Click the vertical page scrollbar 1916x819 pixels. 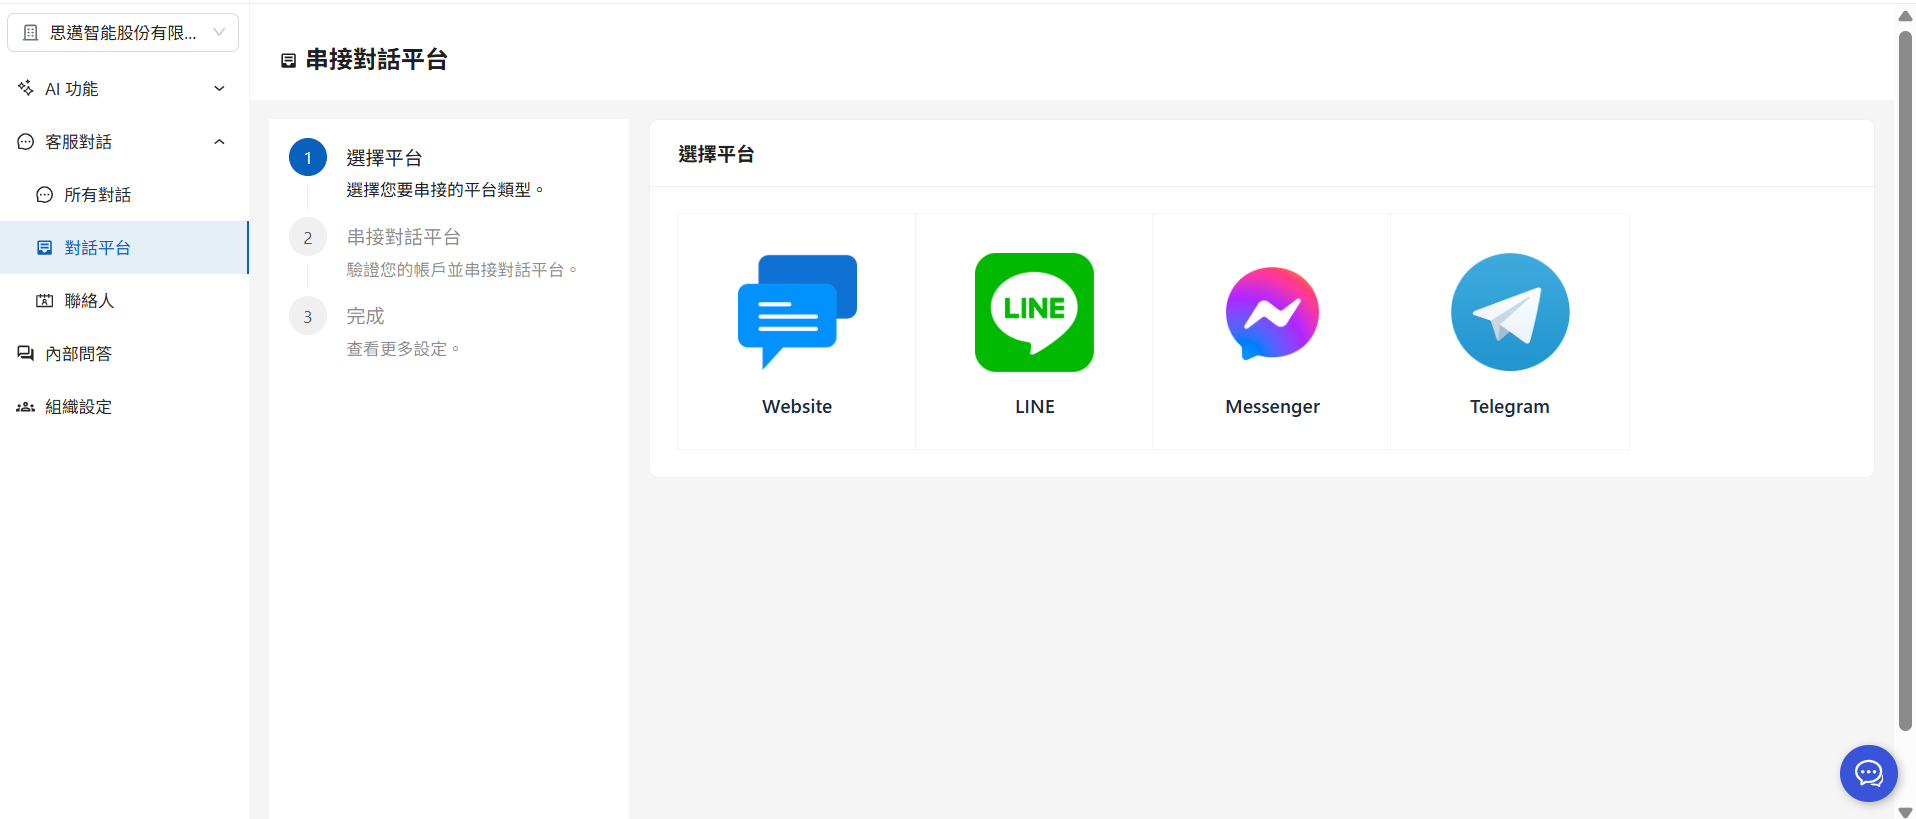(1905, 380)
